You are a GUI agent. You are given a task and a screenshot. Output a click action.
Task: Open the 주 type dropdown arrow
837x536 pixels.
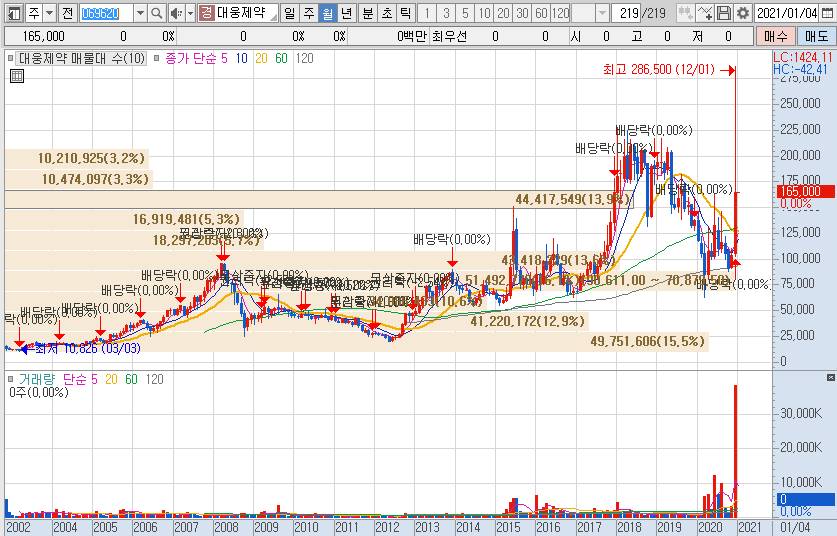[49, 13]
